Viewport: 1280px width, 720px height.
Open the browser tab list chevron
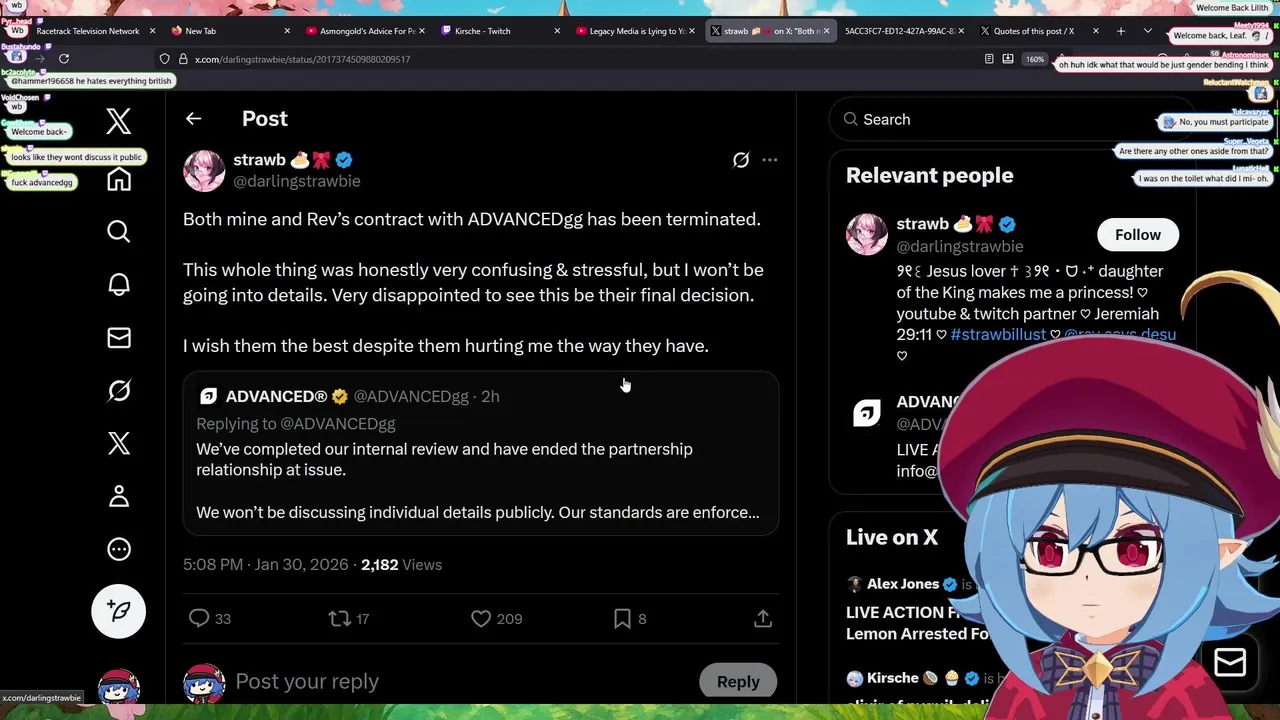point(1147,31)
